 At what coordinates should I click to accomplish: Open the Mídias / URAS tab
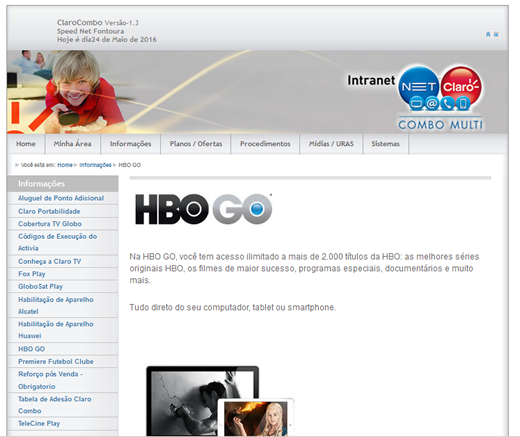point(331,144)
